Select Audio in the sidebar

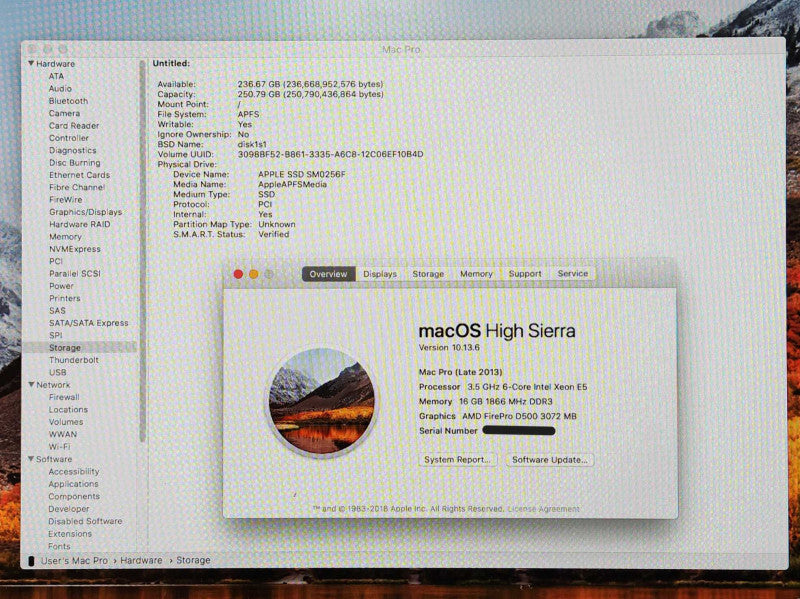tap(60, 88)
